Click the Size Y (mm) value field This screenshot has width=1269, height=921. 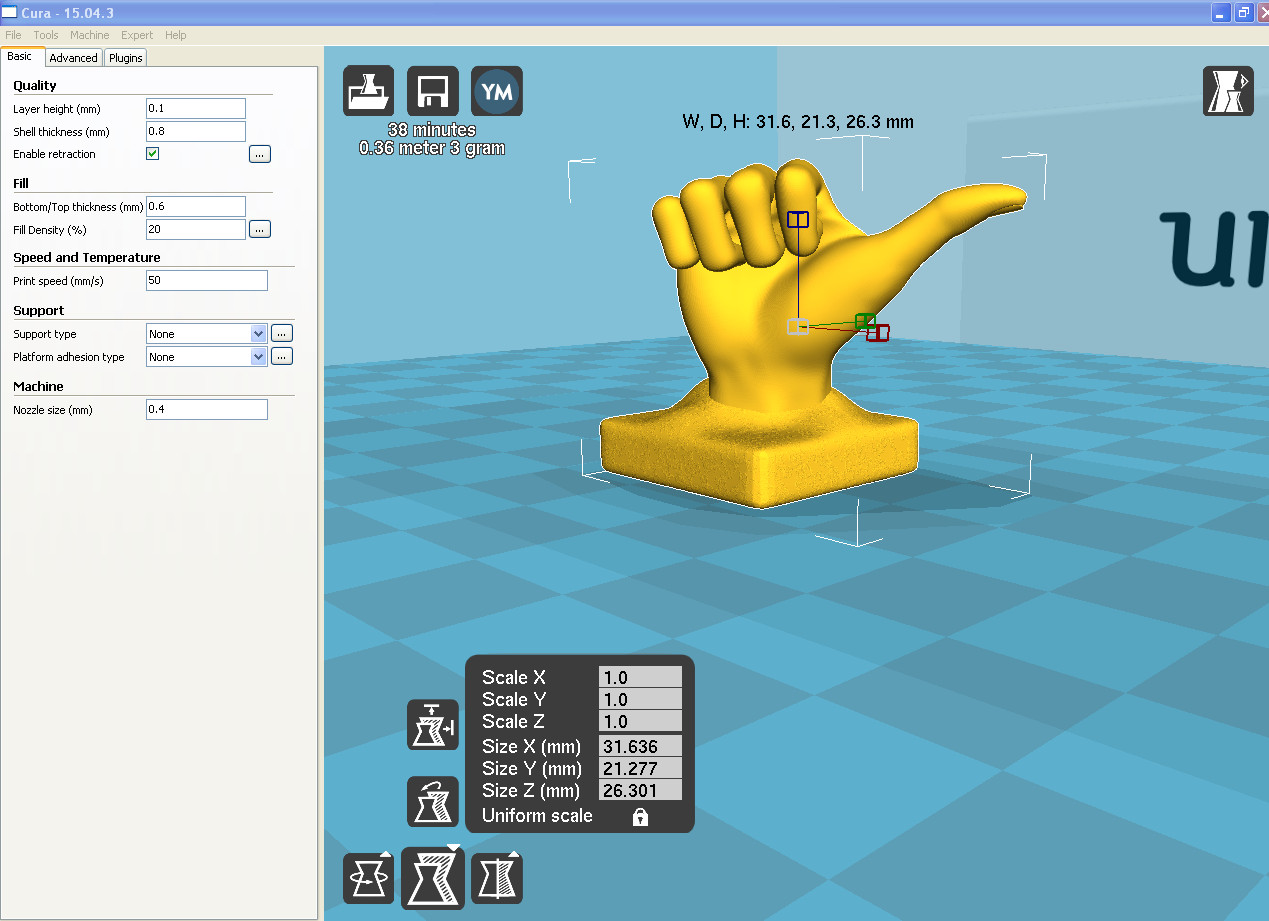click(640, 768)
